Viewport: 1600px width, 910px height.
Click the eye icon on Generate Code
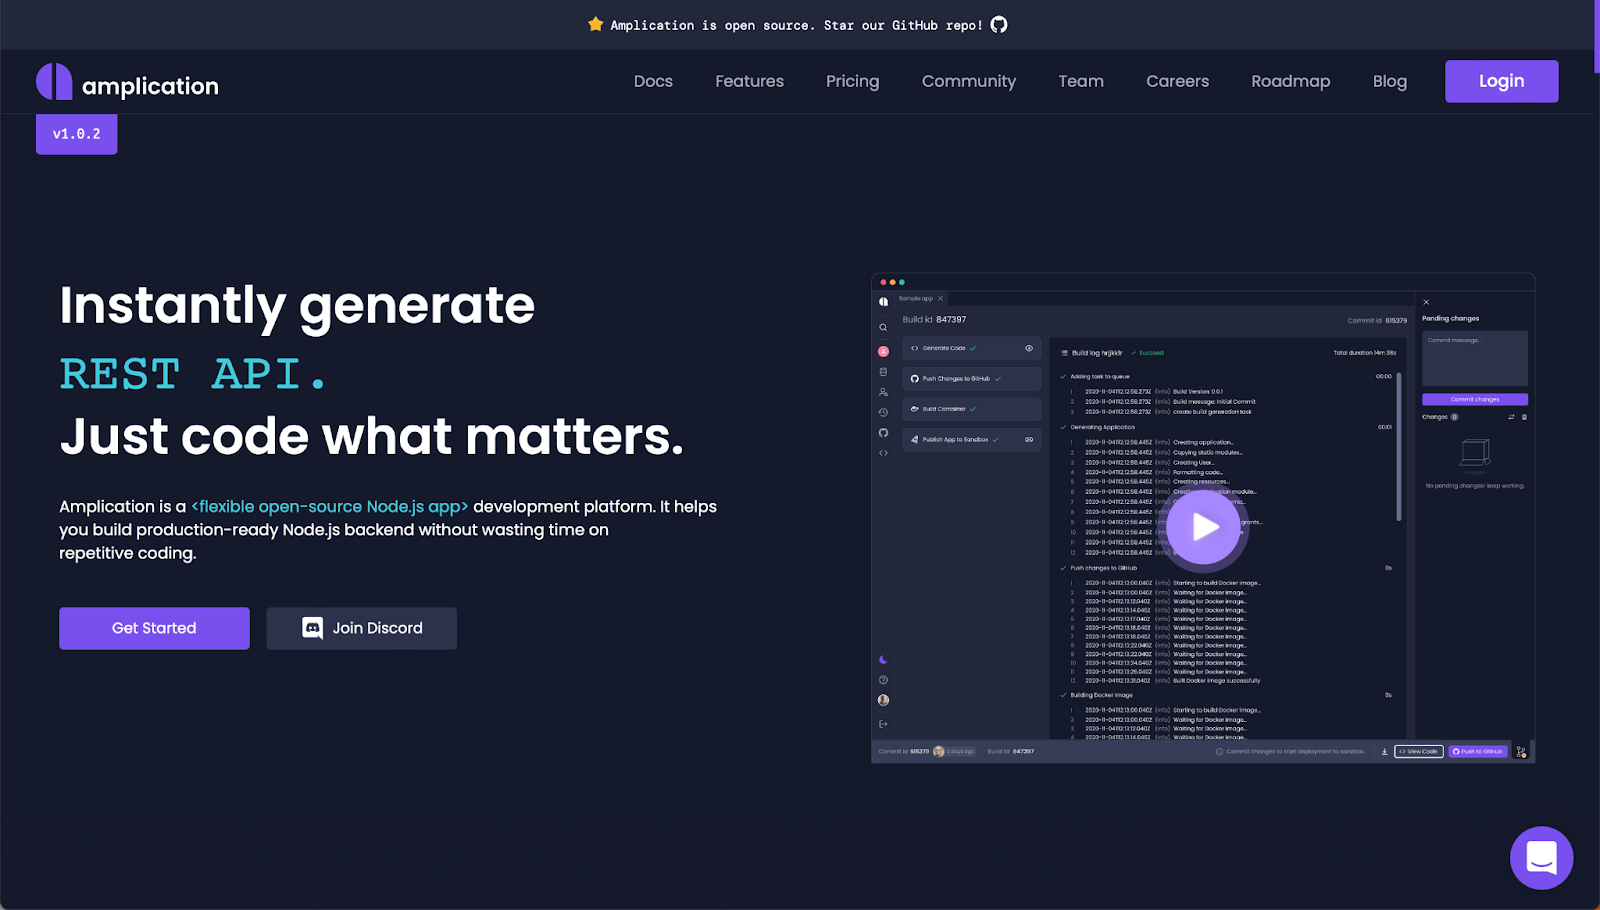tap(1029, 348)
